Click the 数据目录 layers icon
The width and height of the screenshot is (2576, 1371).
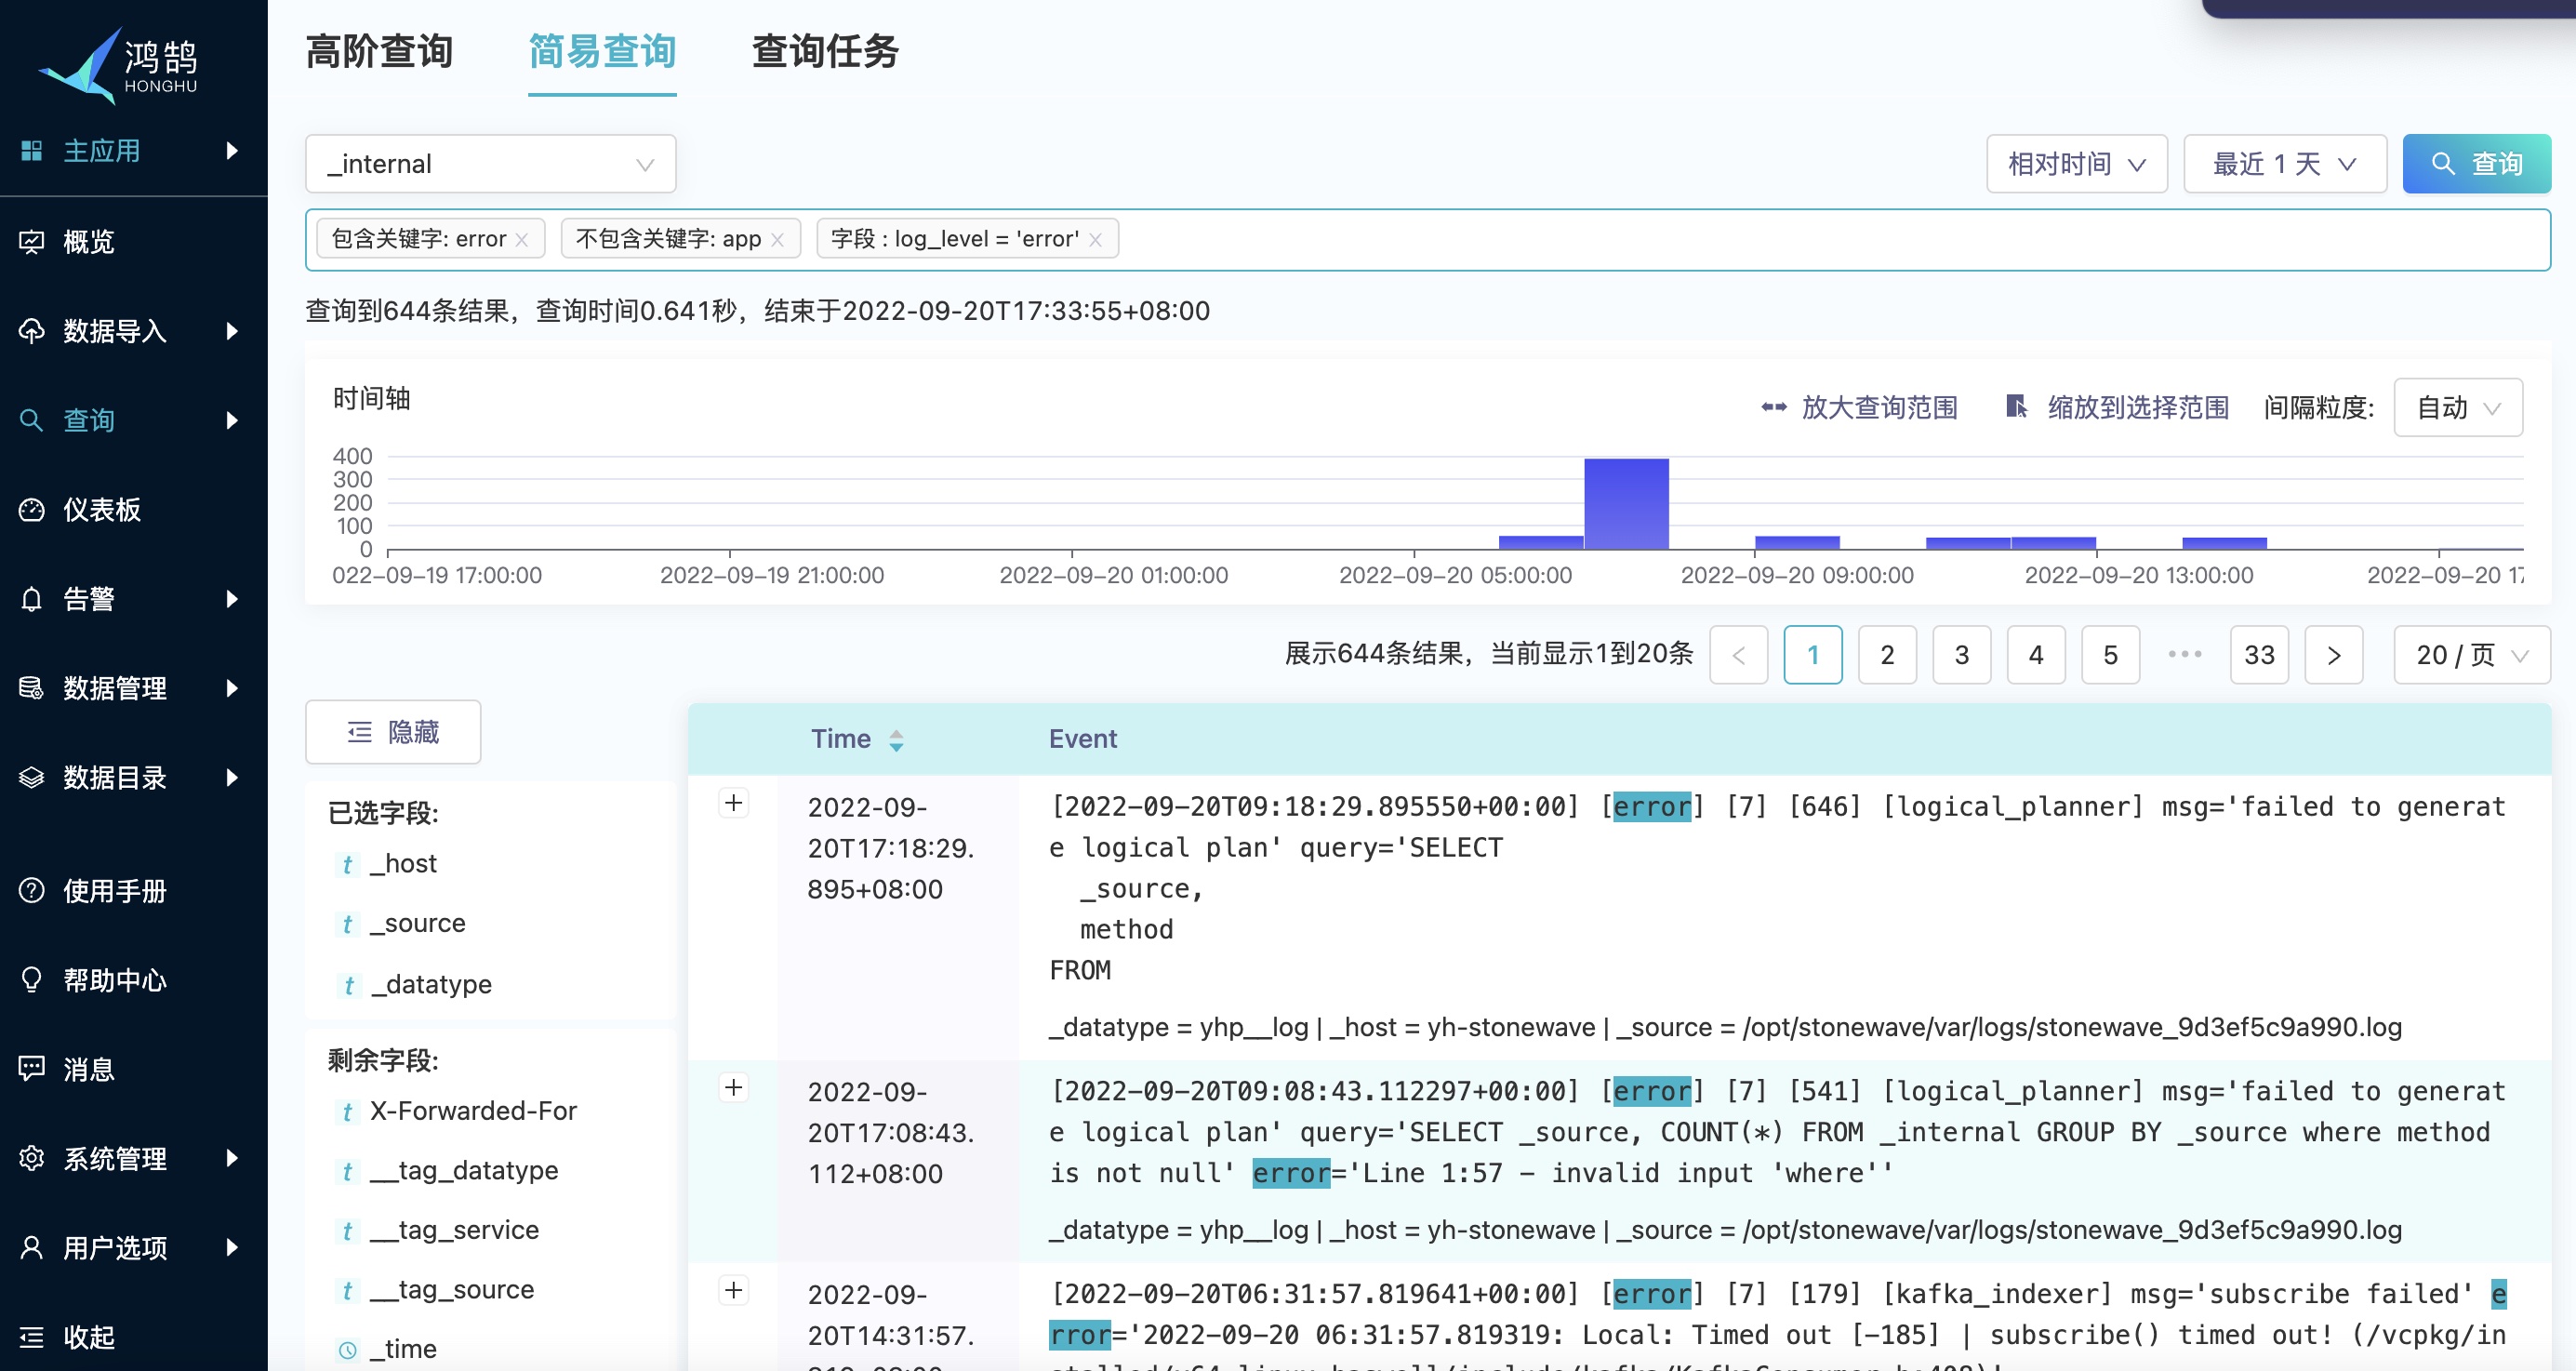31,777
